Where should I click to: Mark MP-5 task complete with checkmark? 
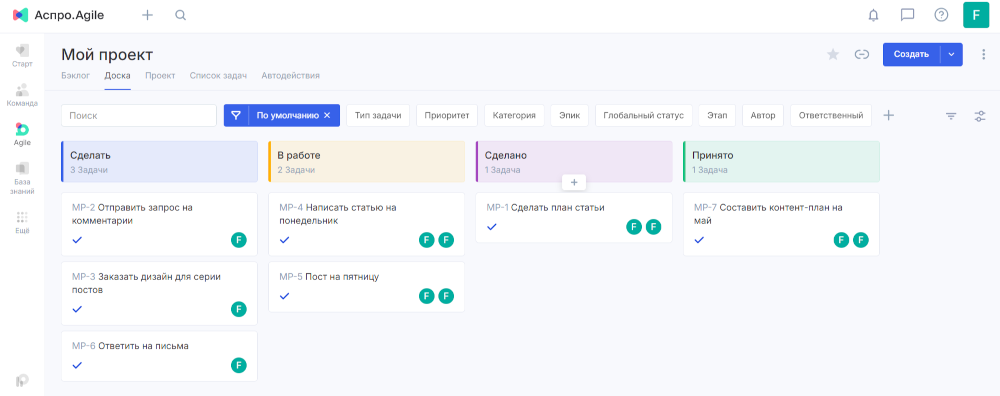point(284,296)
